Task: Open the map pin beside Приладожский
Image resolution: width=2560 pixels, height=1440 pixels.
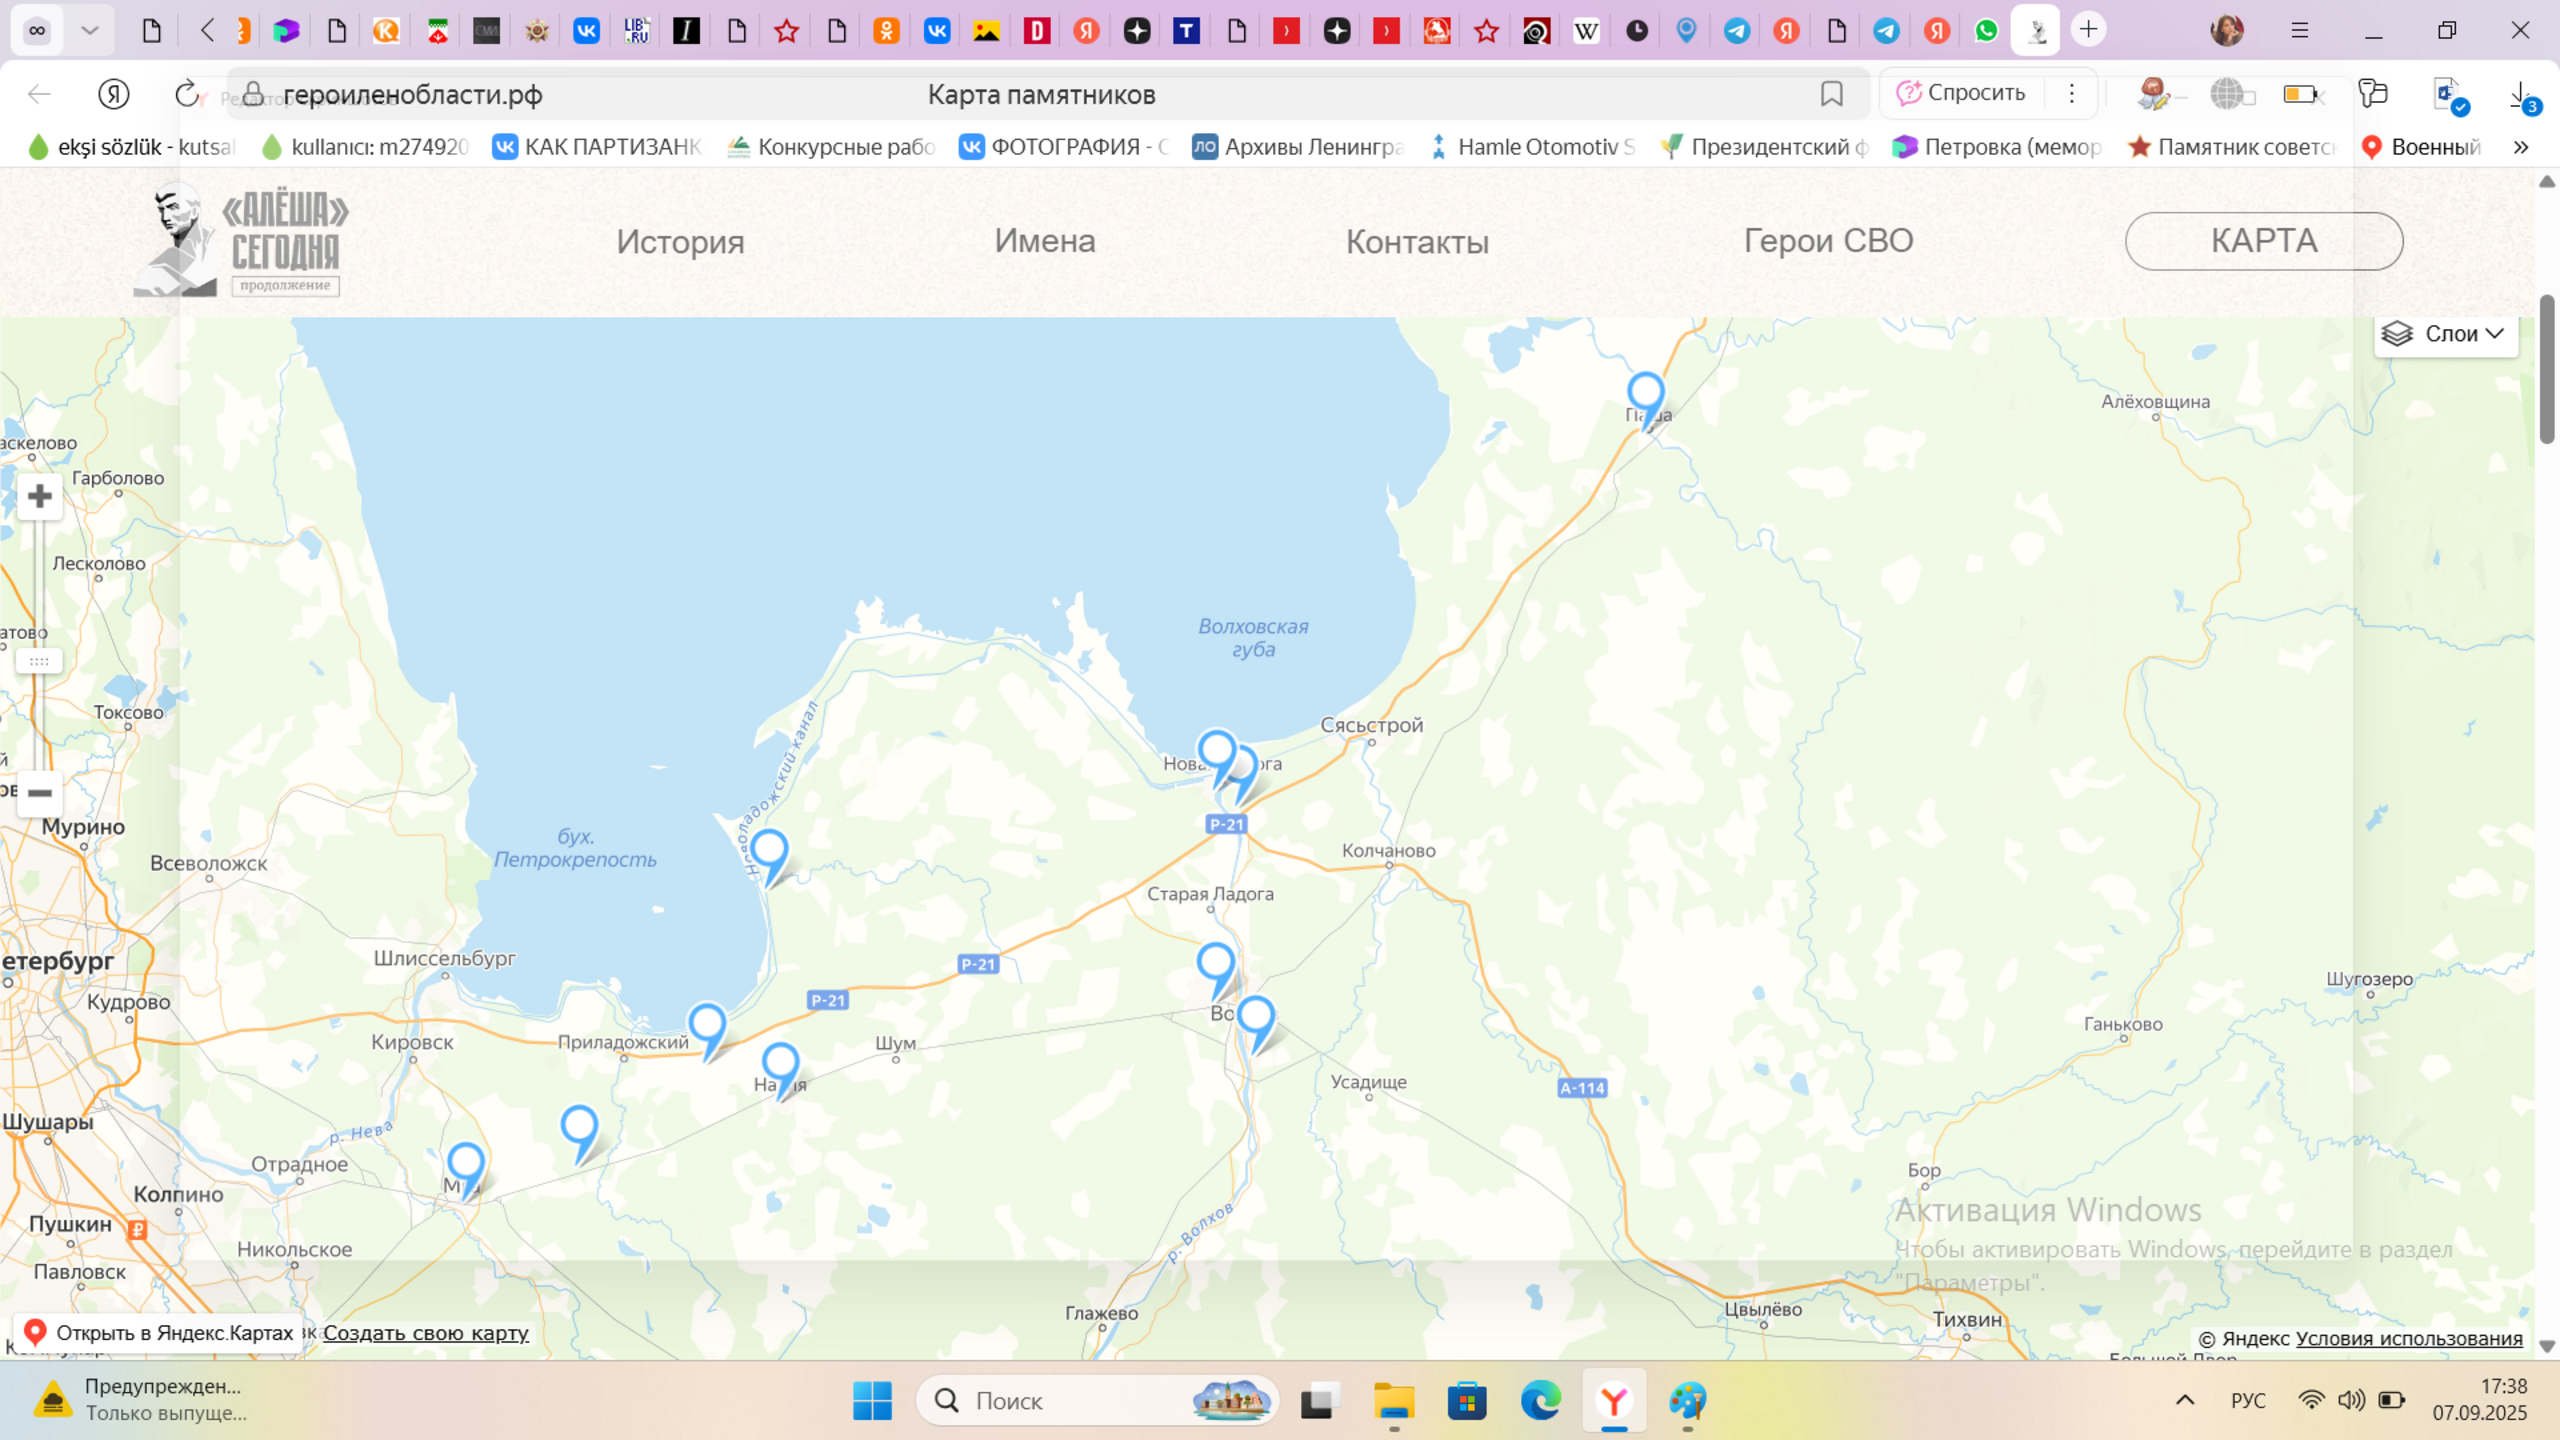Action: pos(707,1032)
